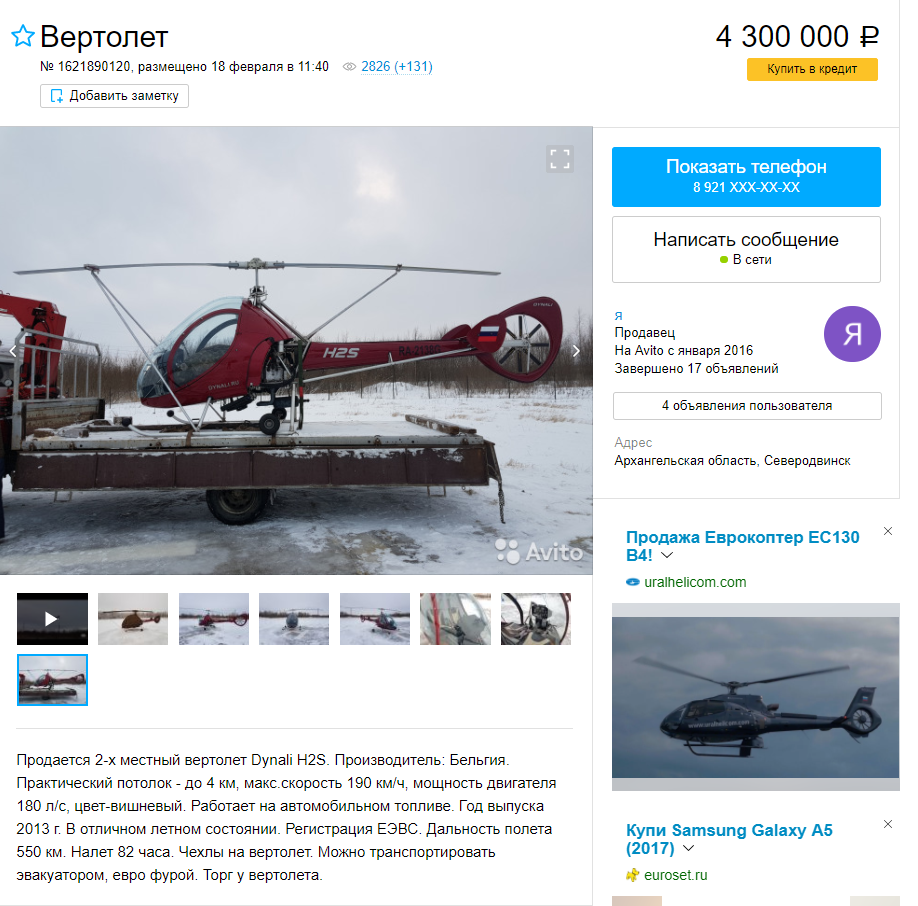
Task: Click Написать сообщение button
Action: point(746,249)
